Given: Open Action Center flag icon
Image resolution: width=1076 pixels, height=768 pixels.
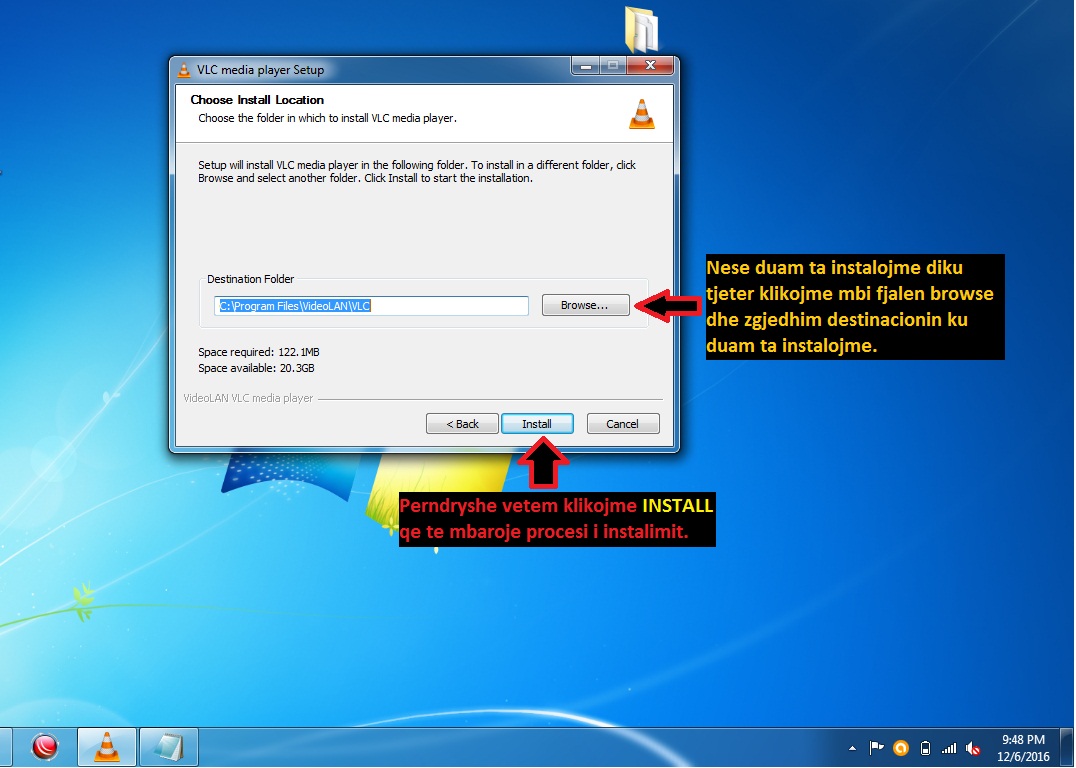Looking at the screenshot, I should point(877,748).
